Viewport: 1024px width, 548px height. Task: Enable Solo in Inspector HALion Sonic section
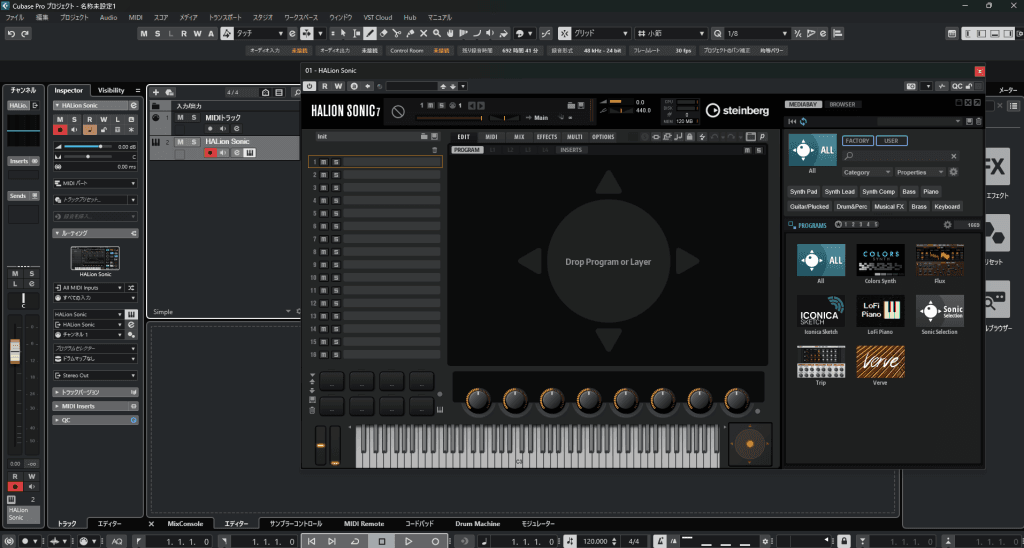(74, 119)
